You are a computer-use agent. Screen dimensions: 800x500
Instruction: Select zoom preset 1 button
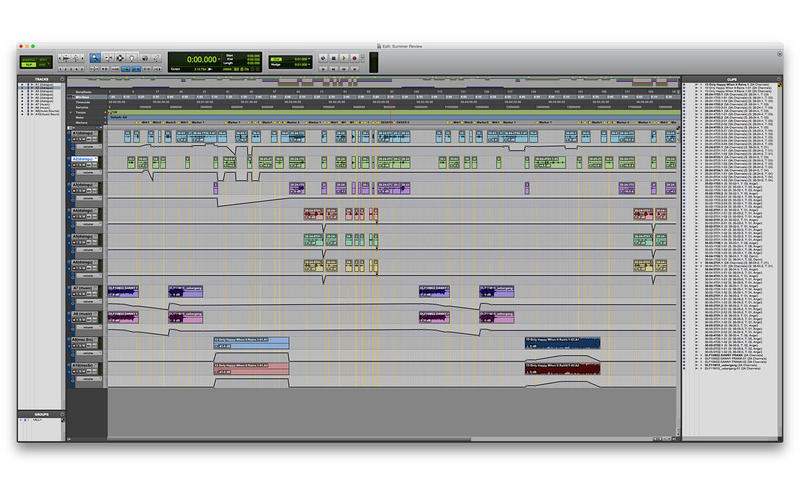[60, 69]
